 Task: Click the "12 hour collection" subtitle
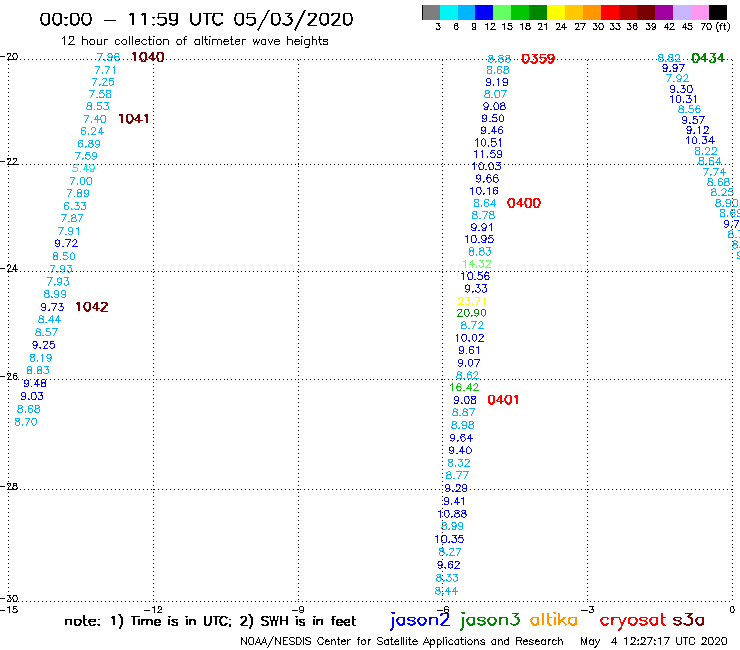194,41
